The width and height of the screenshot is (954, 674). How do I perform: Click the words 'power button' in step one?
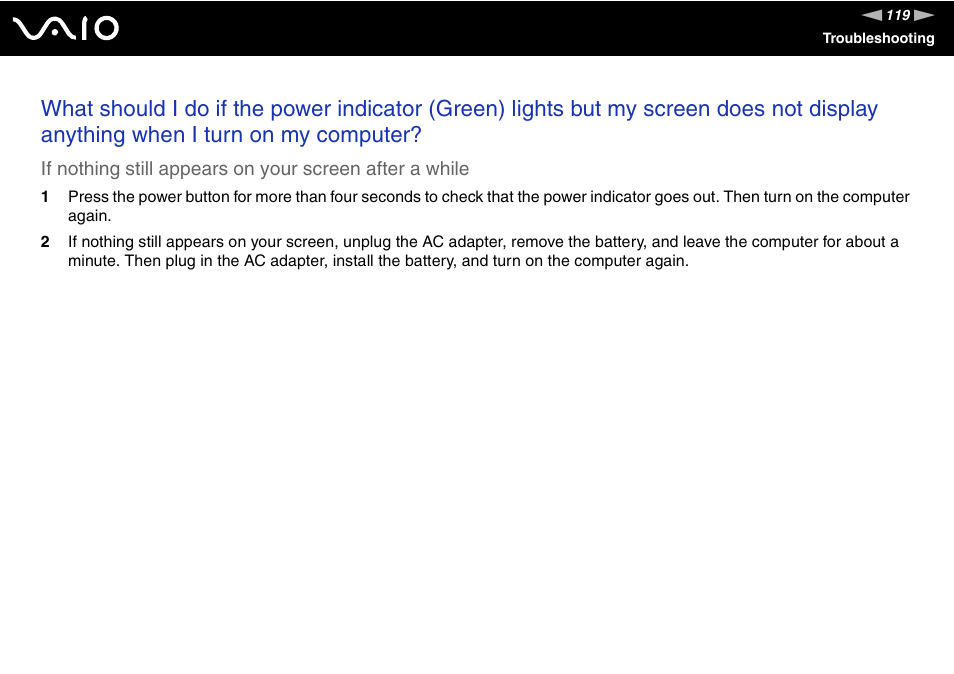184,197
